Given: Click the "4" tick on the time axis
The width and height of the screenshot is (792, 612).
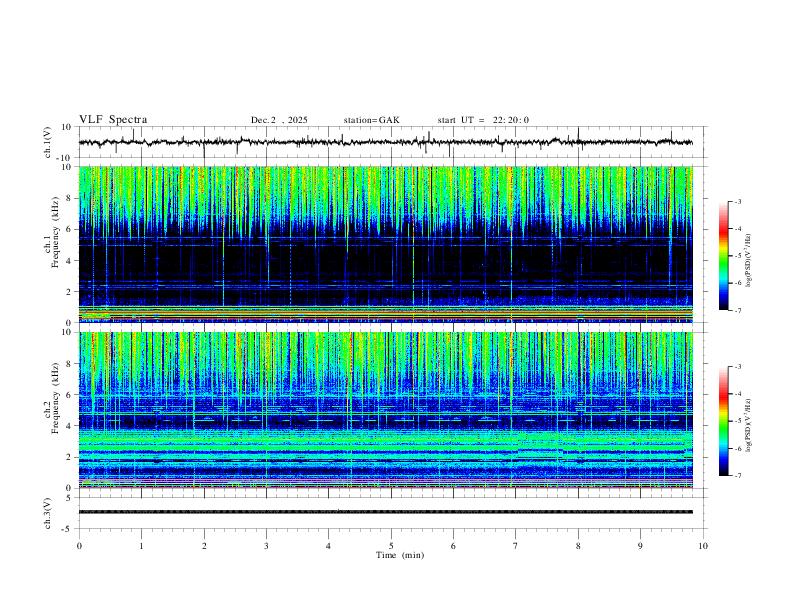Looking at the screenshot, I should point(328,546).
